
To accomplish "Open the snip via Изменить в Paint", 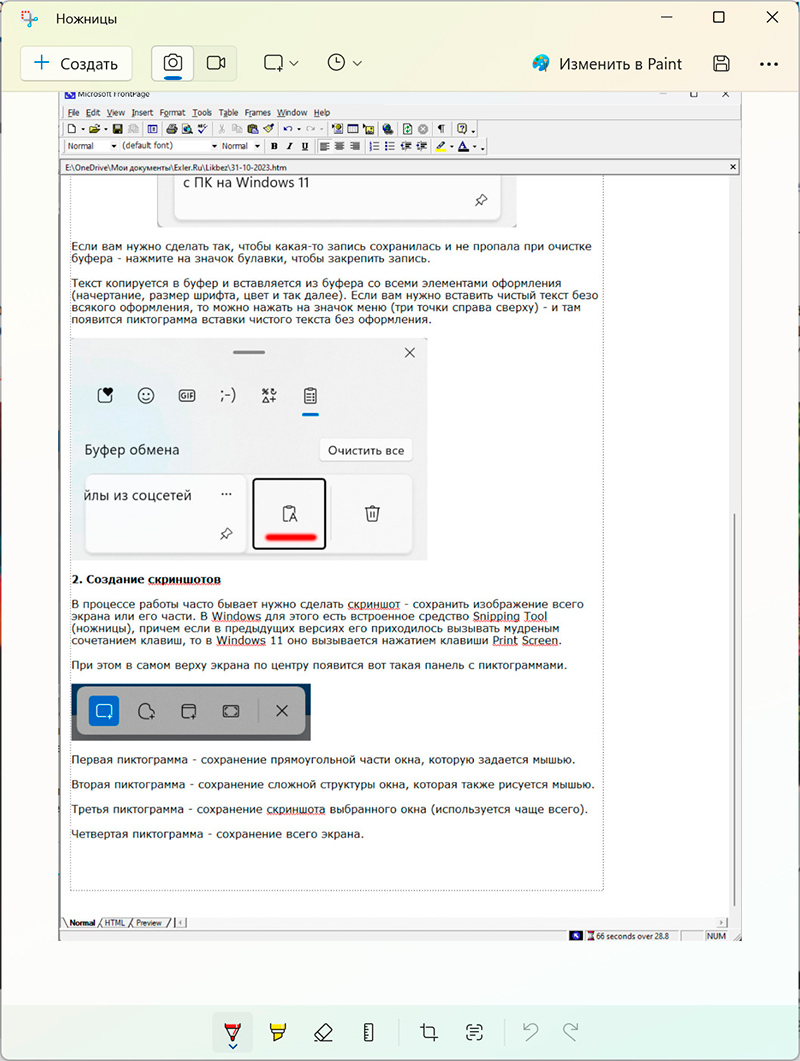I will [607, 63].
